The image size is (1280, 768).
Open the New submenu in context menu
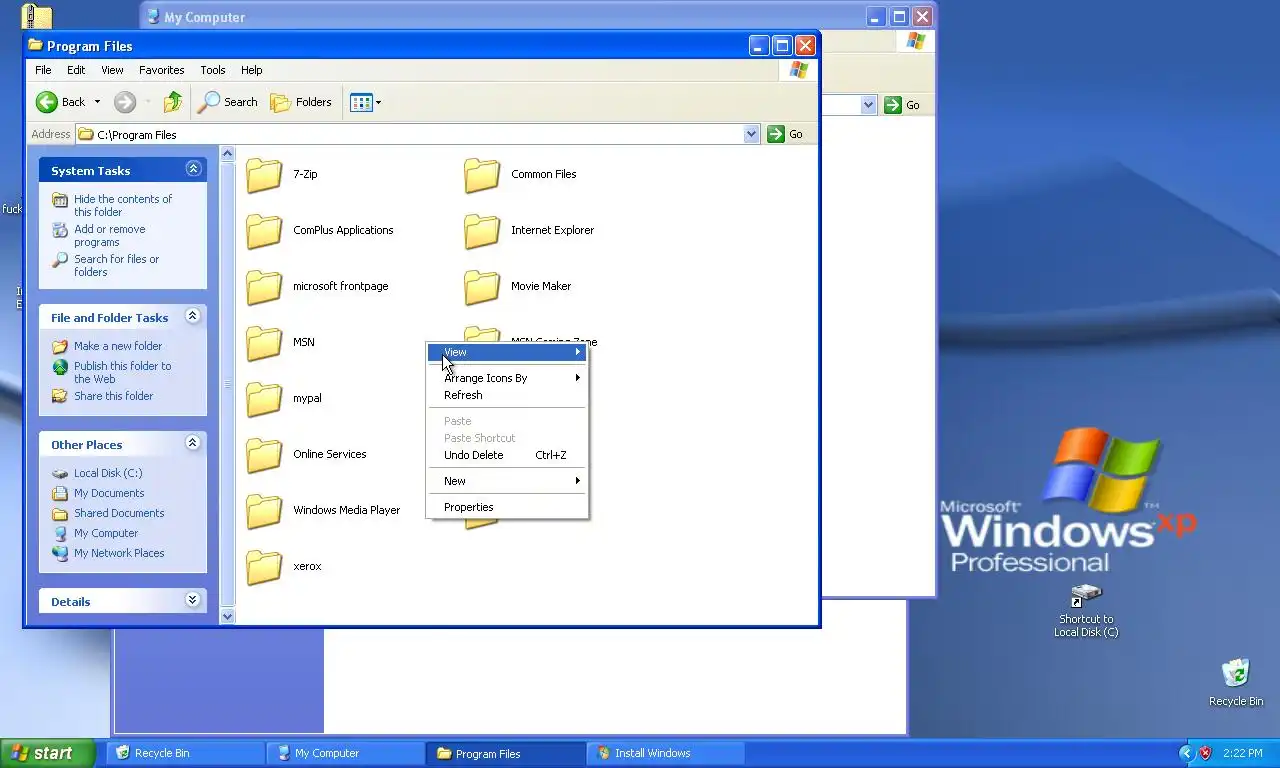pos(507,481)
